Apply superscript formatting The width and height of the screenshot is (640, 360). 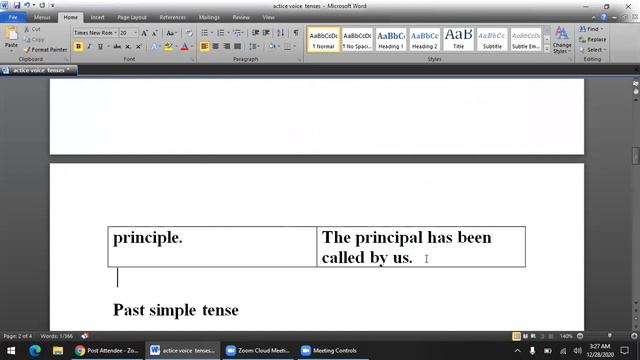pos(138,47)
